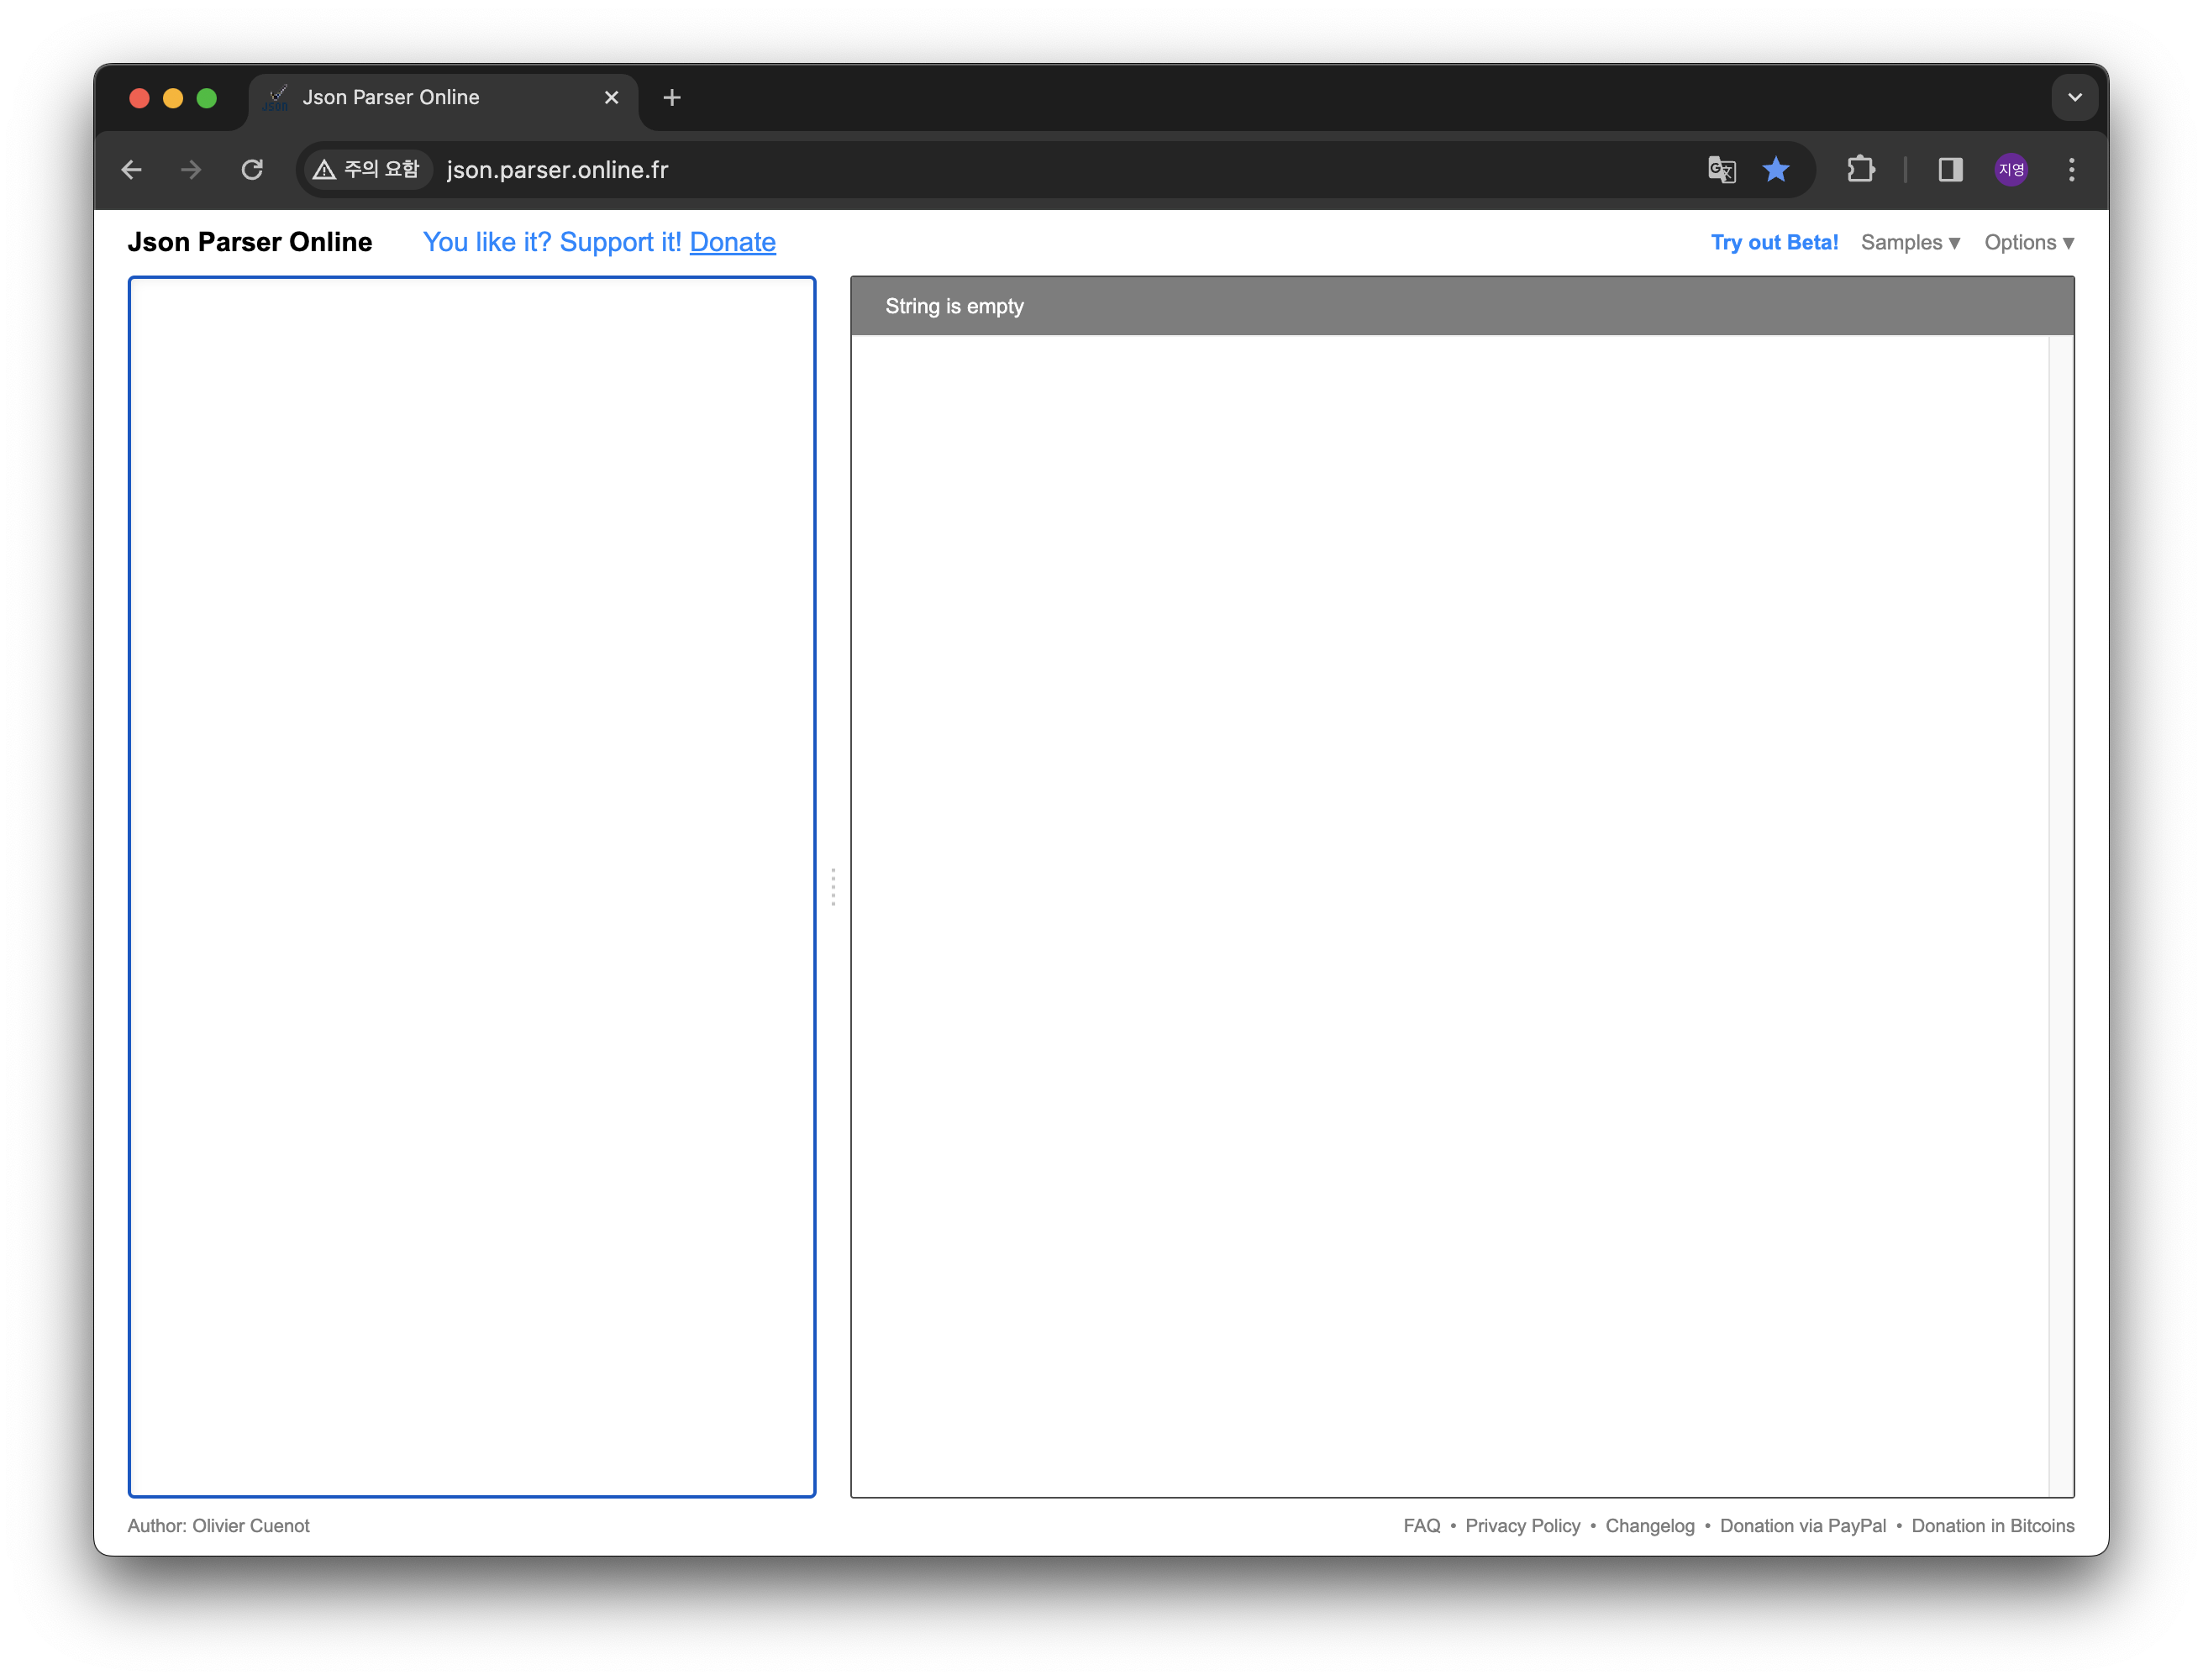2203x1680 pixels.
Task: Toggle the side panel icon
Action: coord(1950,170)
